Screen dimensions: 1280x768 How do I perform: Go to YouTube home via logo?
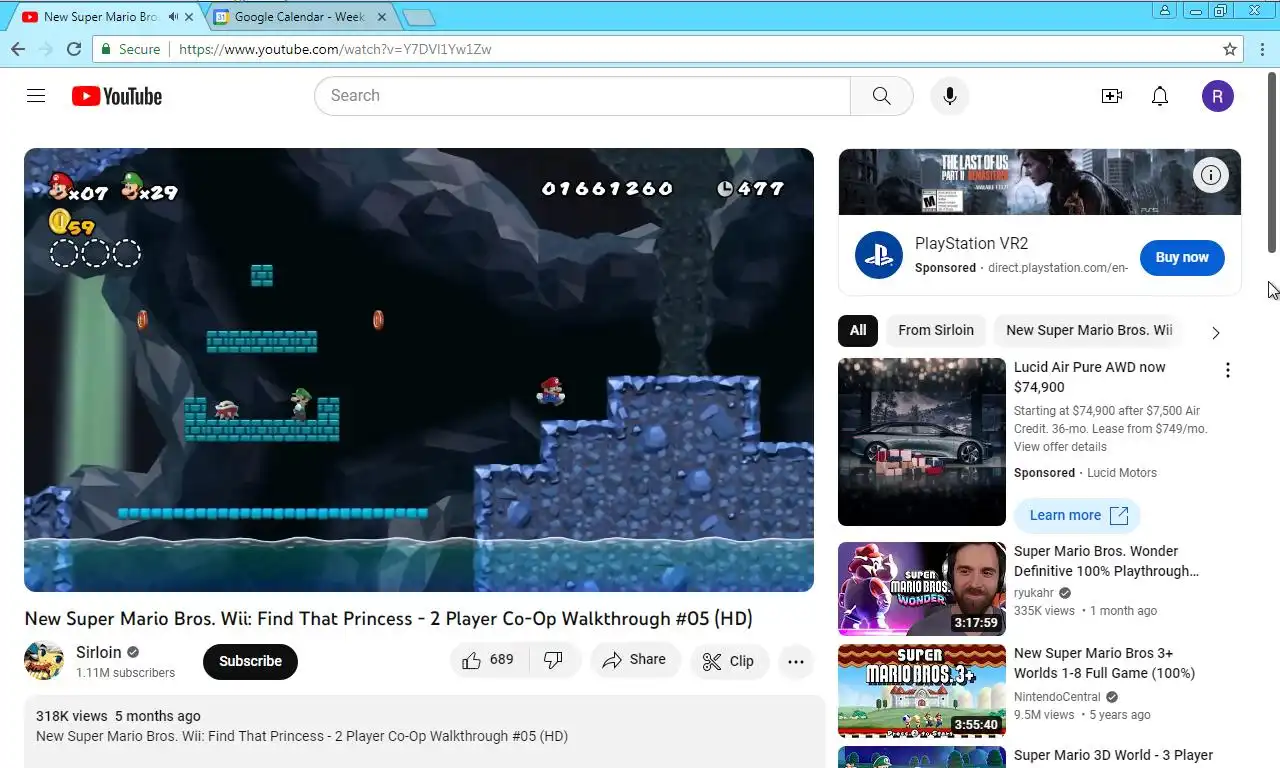(117, 96)
